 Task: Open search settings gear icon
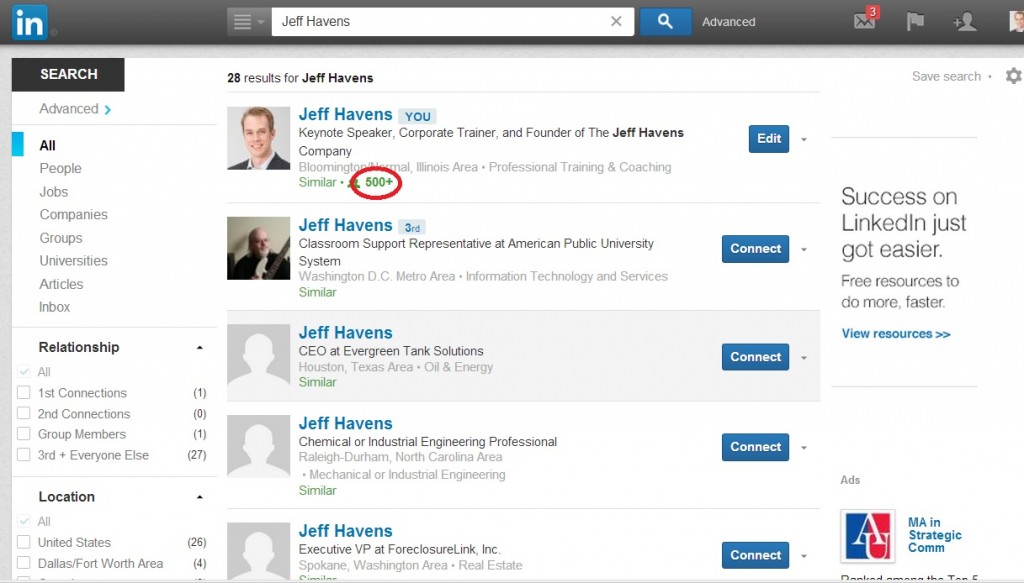point(1013,76)
